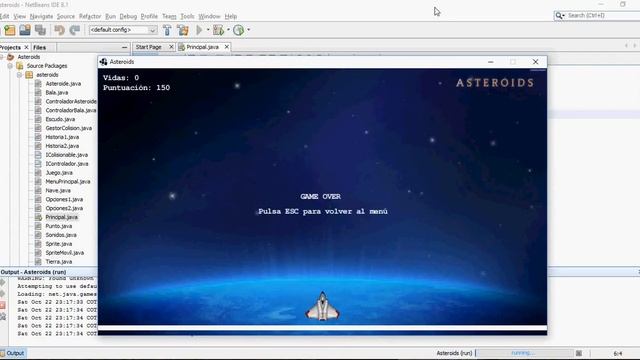Click the New Project toolbar icon

coord(9,30)
